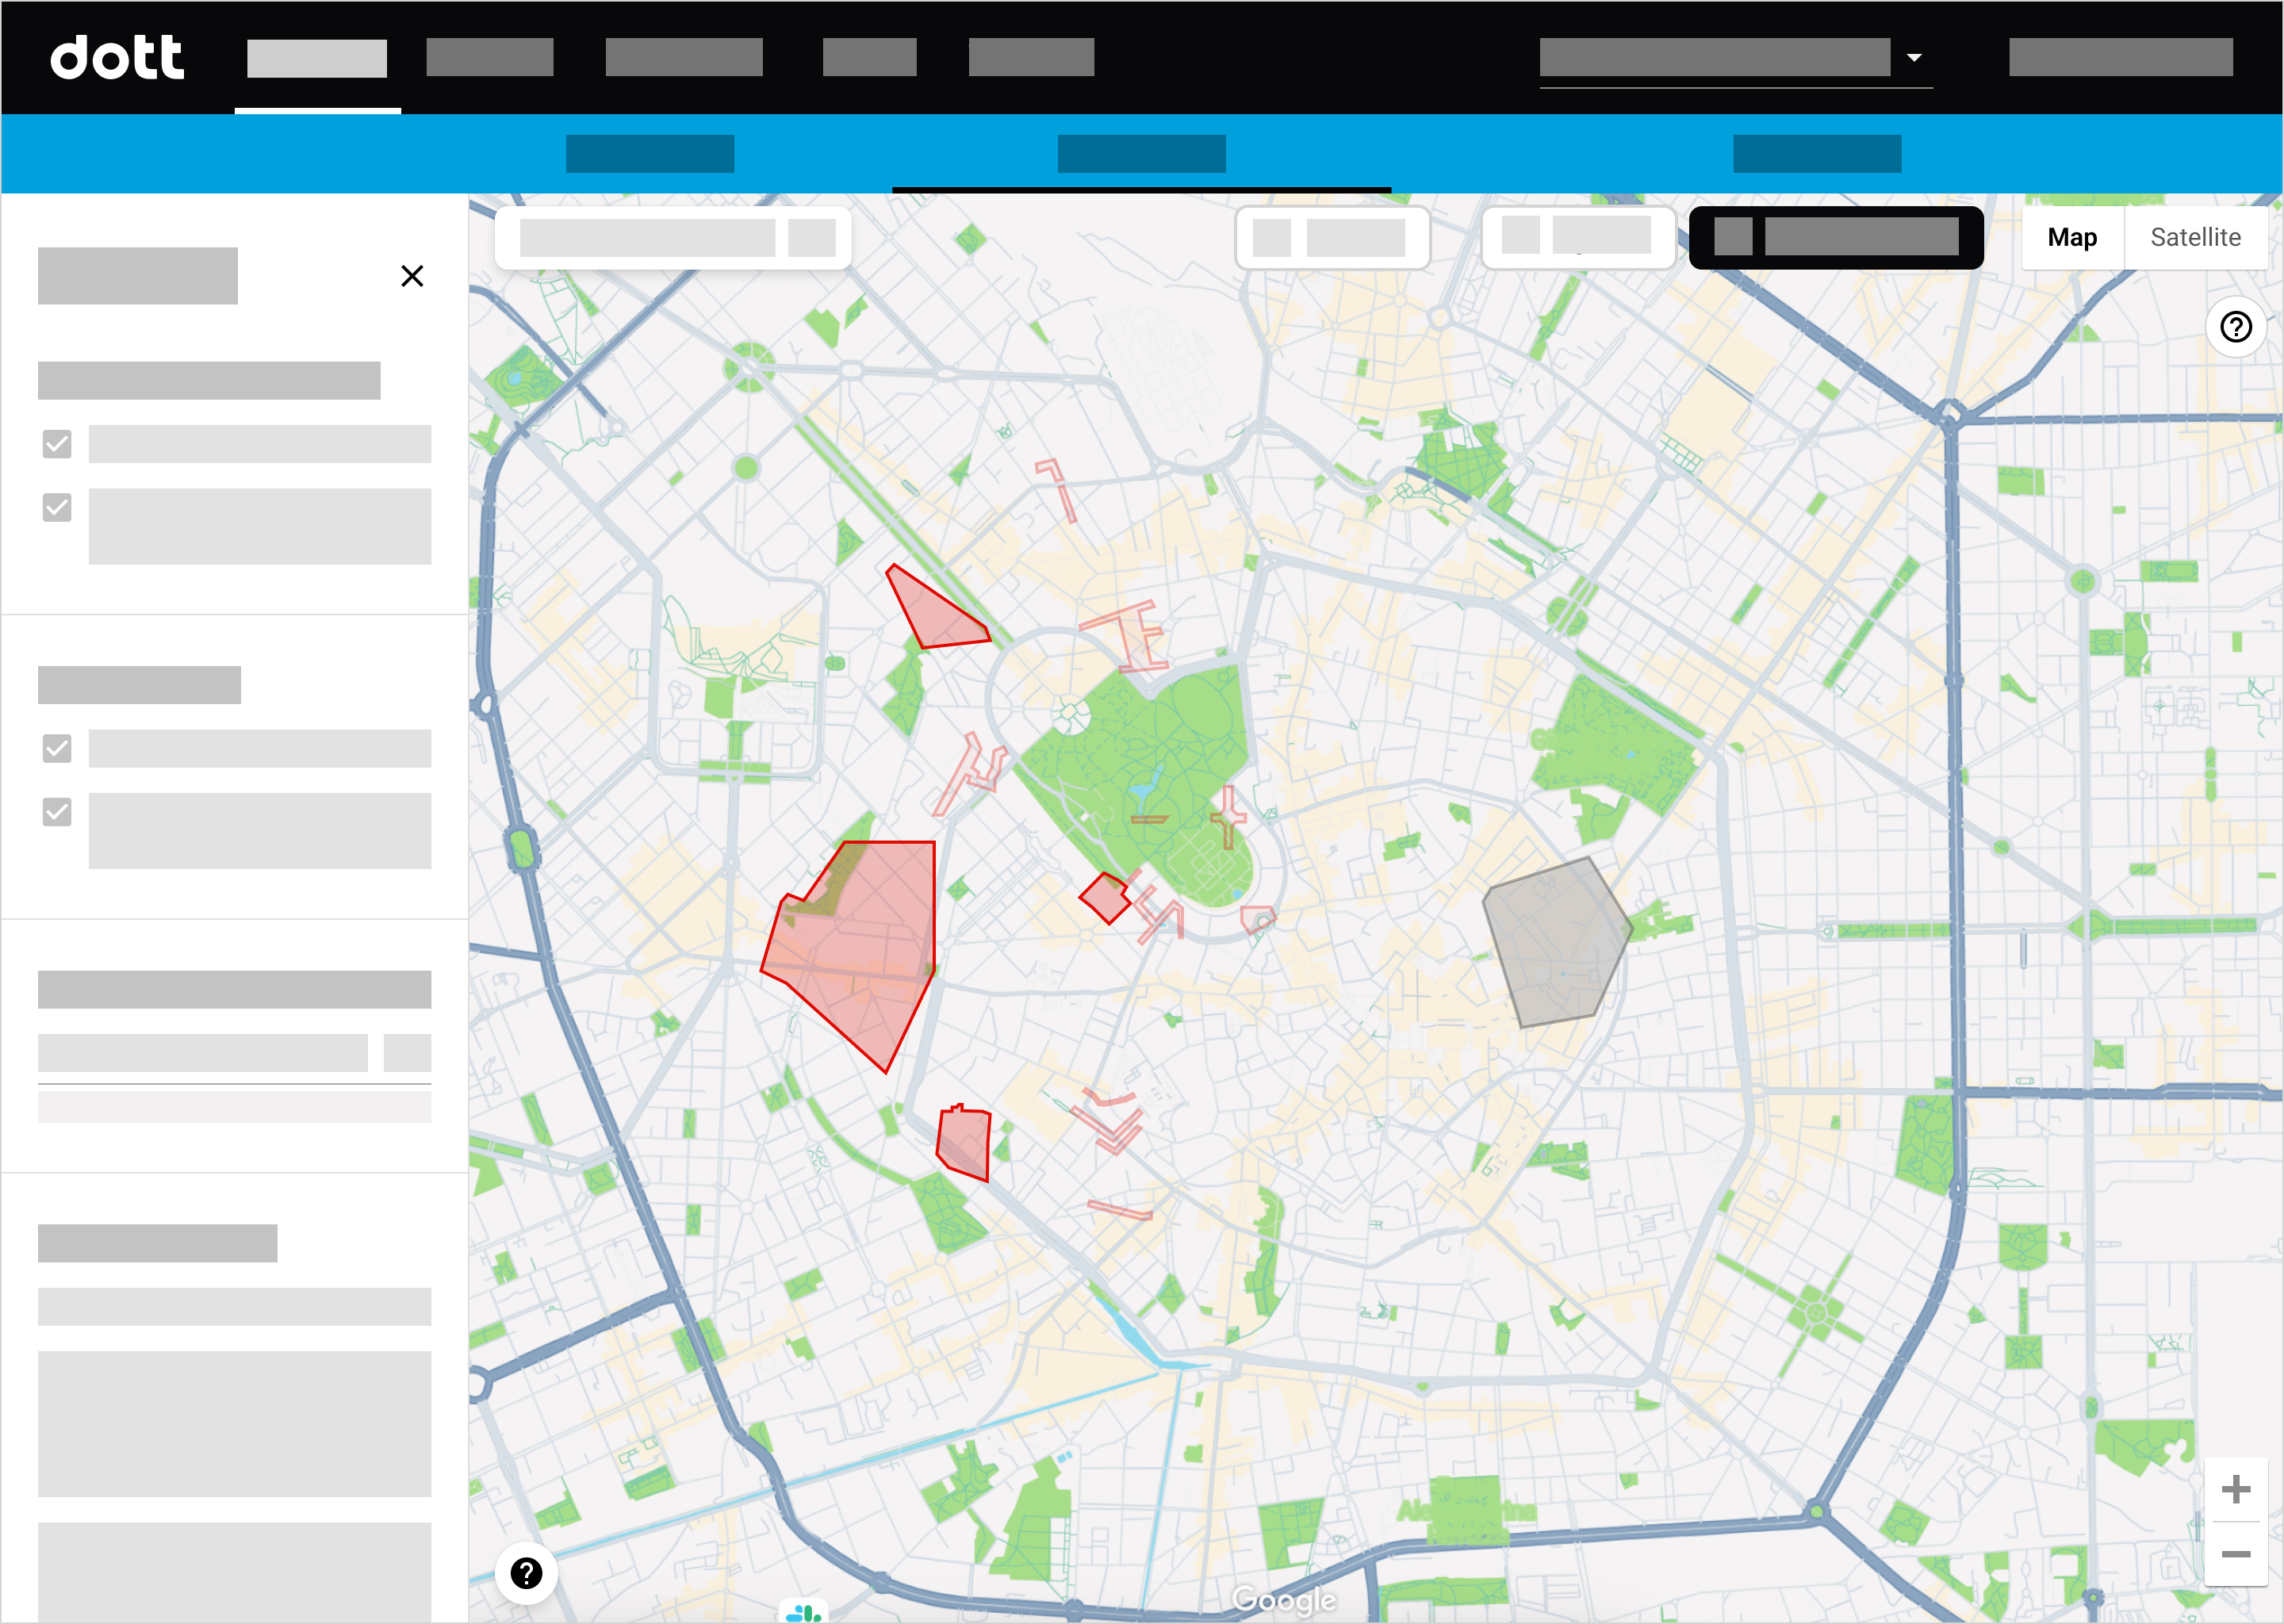Click the middle white control pill above the map

pos(1334,237)
